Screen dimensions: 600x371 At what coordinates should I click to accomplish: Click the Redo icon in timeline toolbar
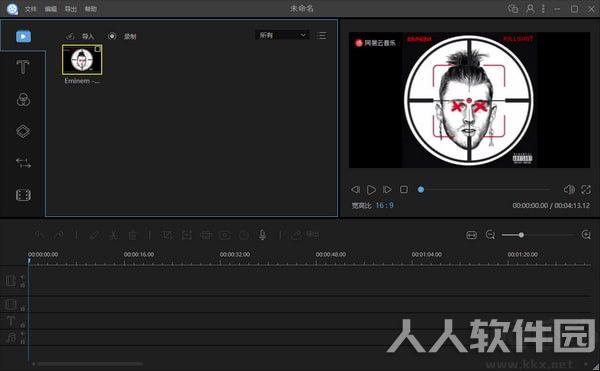pos(58,234)
